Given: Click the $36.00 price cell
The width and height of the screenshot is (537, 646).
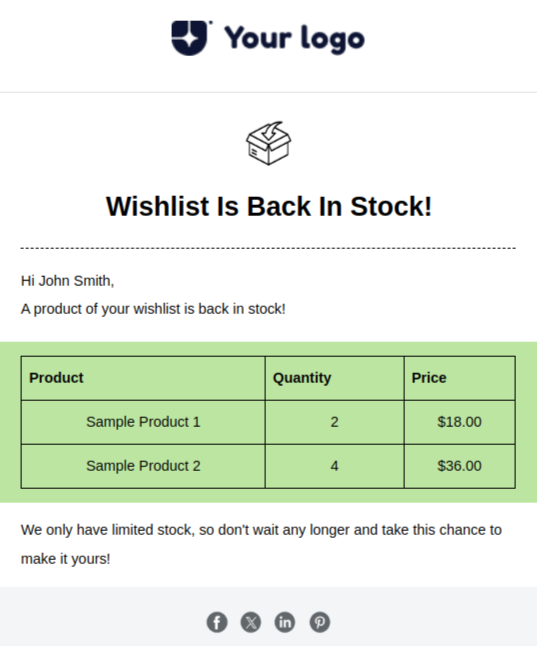Looking at the screenshot, I should coord(460,466).
